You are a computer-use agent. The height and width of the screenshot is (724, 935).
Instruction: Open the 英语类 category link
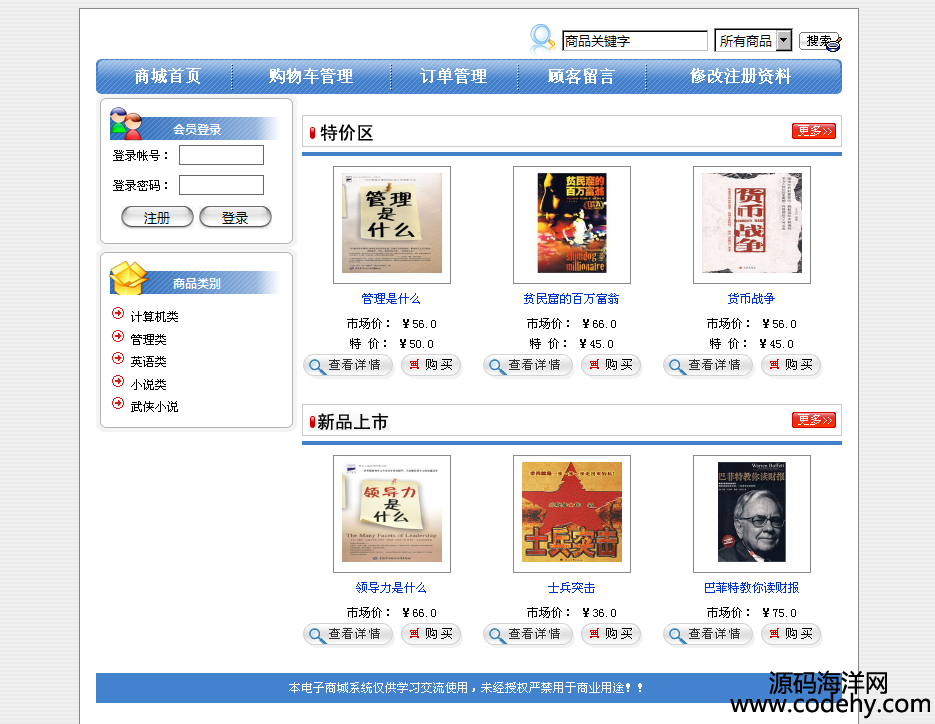[x=148, y=362]
